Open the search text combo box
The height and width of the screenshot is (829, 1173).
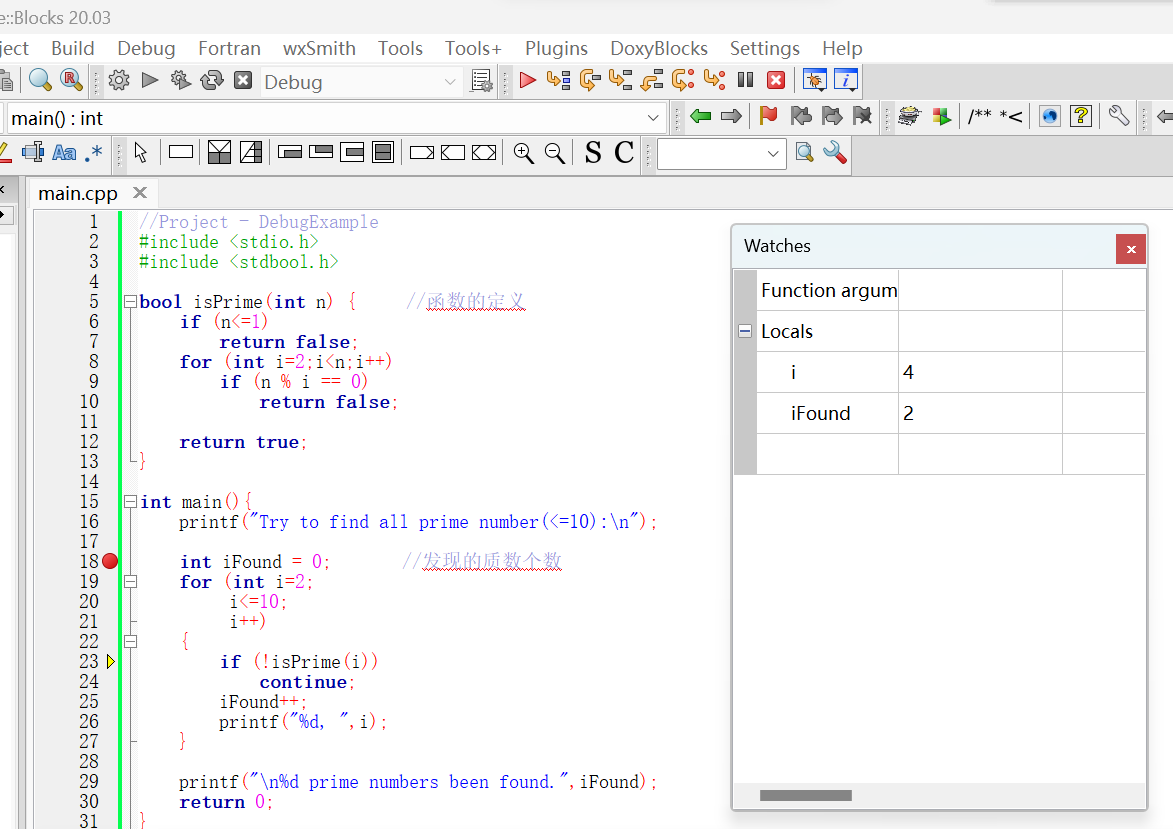pos(722,153)
